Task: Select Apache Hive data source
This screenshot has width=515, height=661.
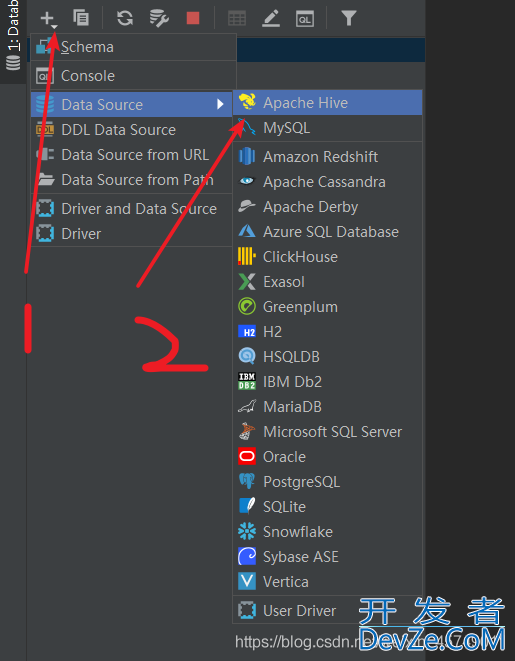Action: coord(327,102)
